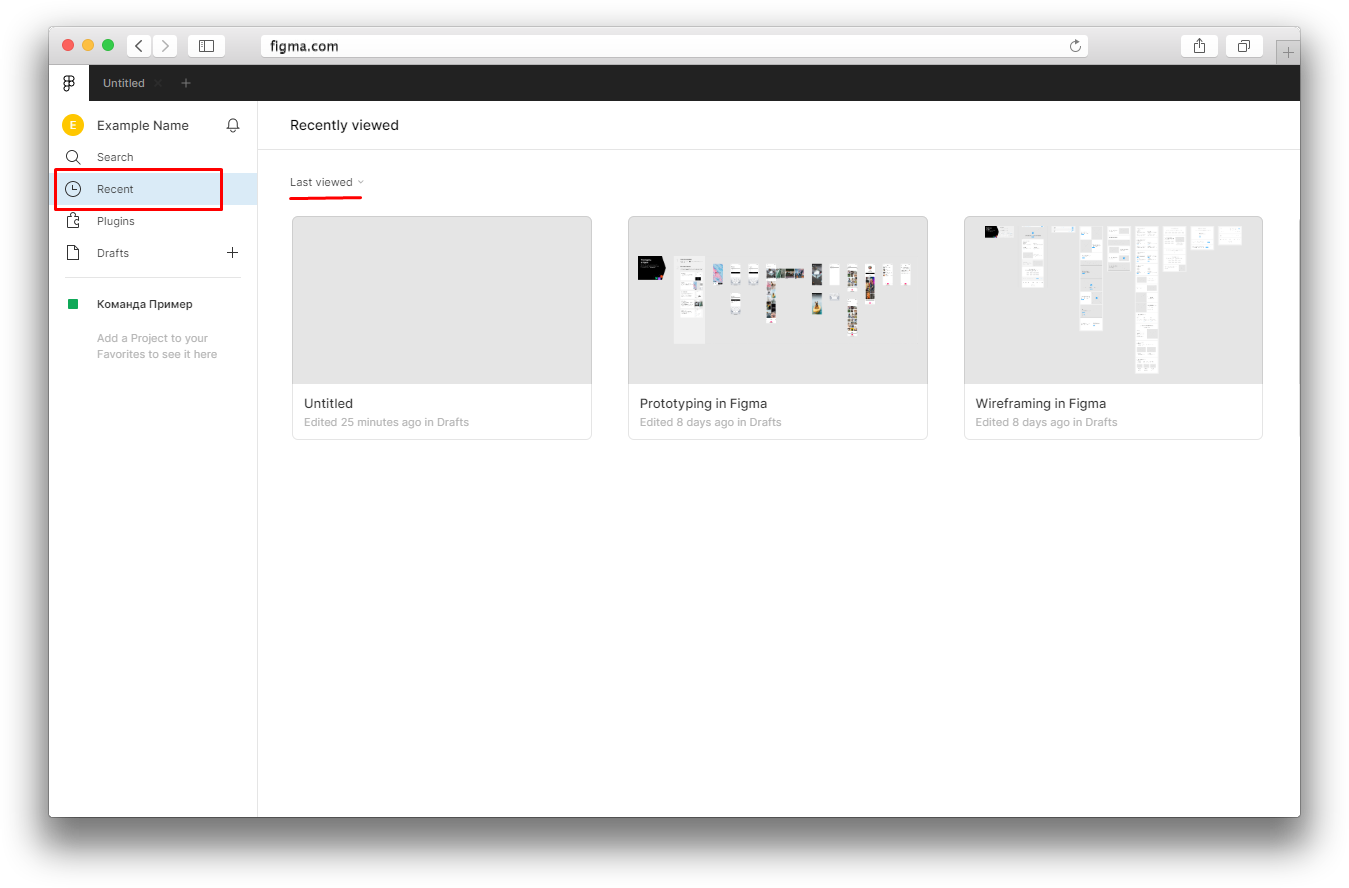Viewport: 1349px width, 888px height.
Task: Click 'Edited 8 days ago' under Prototyping
Action: 711,422
